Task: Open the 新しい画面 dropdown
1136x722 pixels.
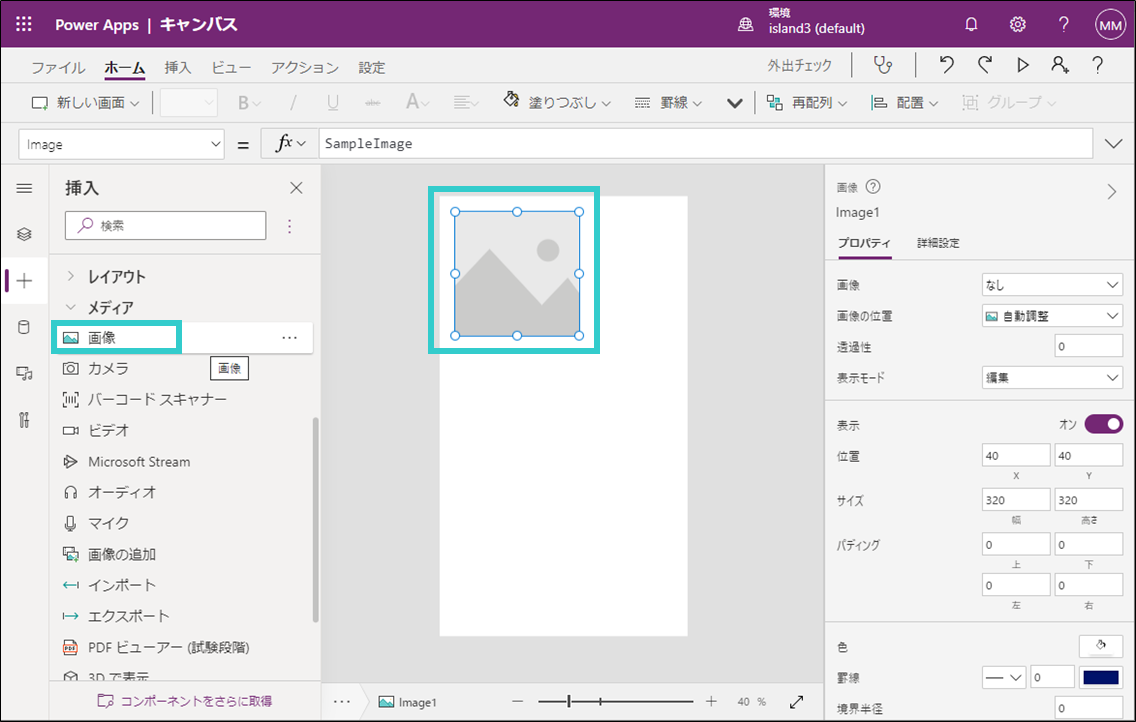Action: click(85, 103)
